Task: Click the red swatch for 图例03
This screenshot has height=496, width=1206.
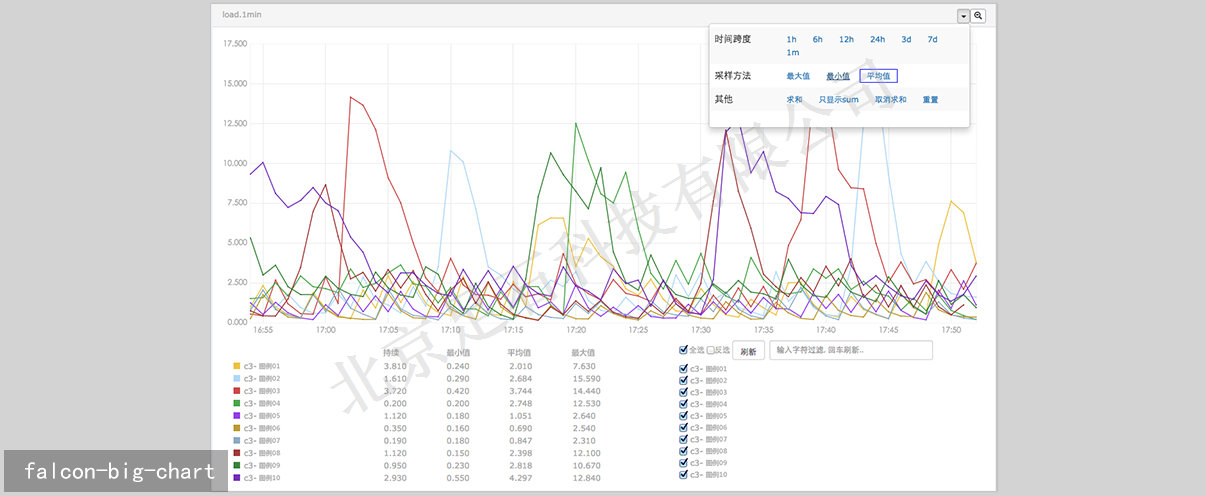Action: pos(237,391)
